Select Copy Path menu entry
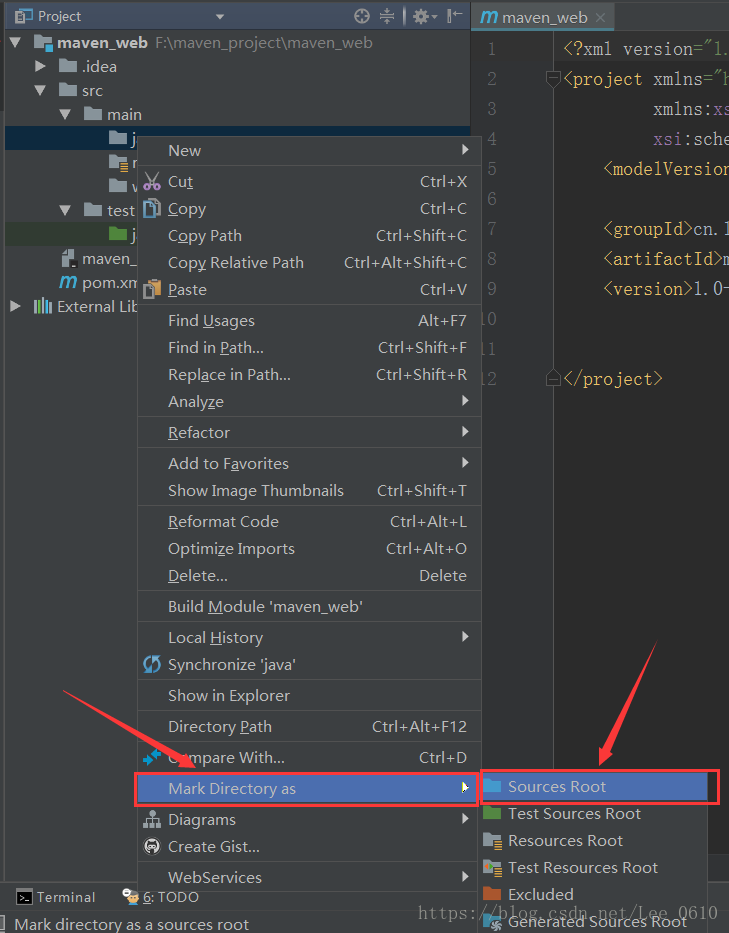 309,236
